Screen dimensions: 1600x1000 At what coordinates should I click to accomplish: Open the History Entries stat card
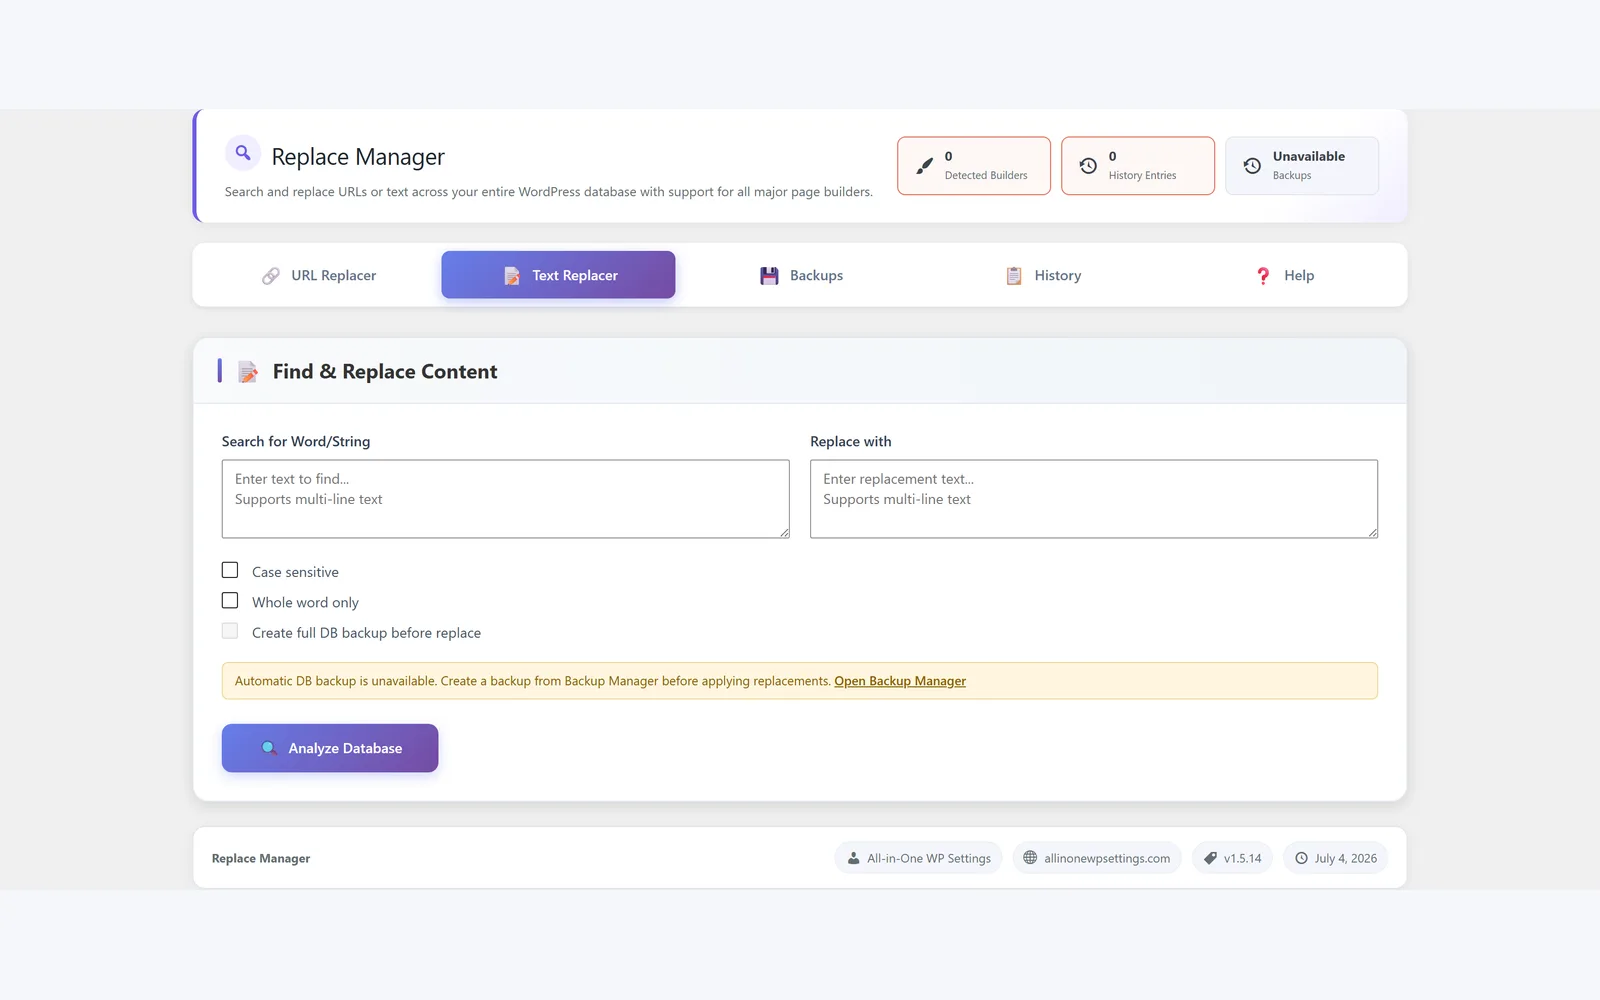[x=1138, y=166]
